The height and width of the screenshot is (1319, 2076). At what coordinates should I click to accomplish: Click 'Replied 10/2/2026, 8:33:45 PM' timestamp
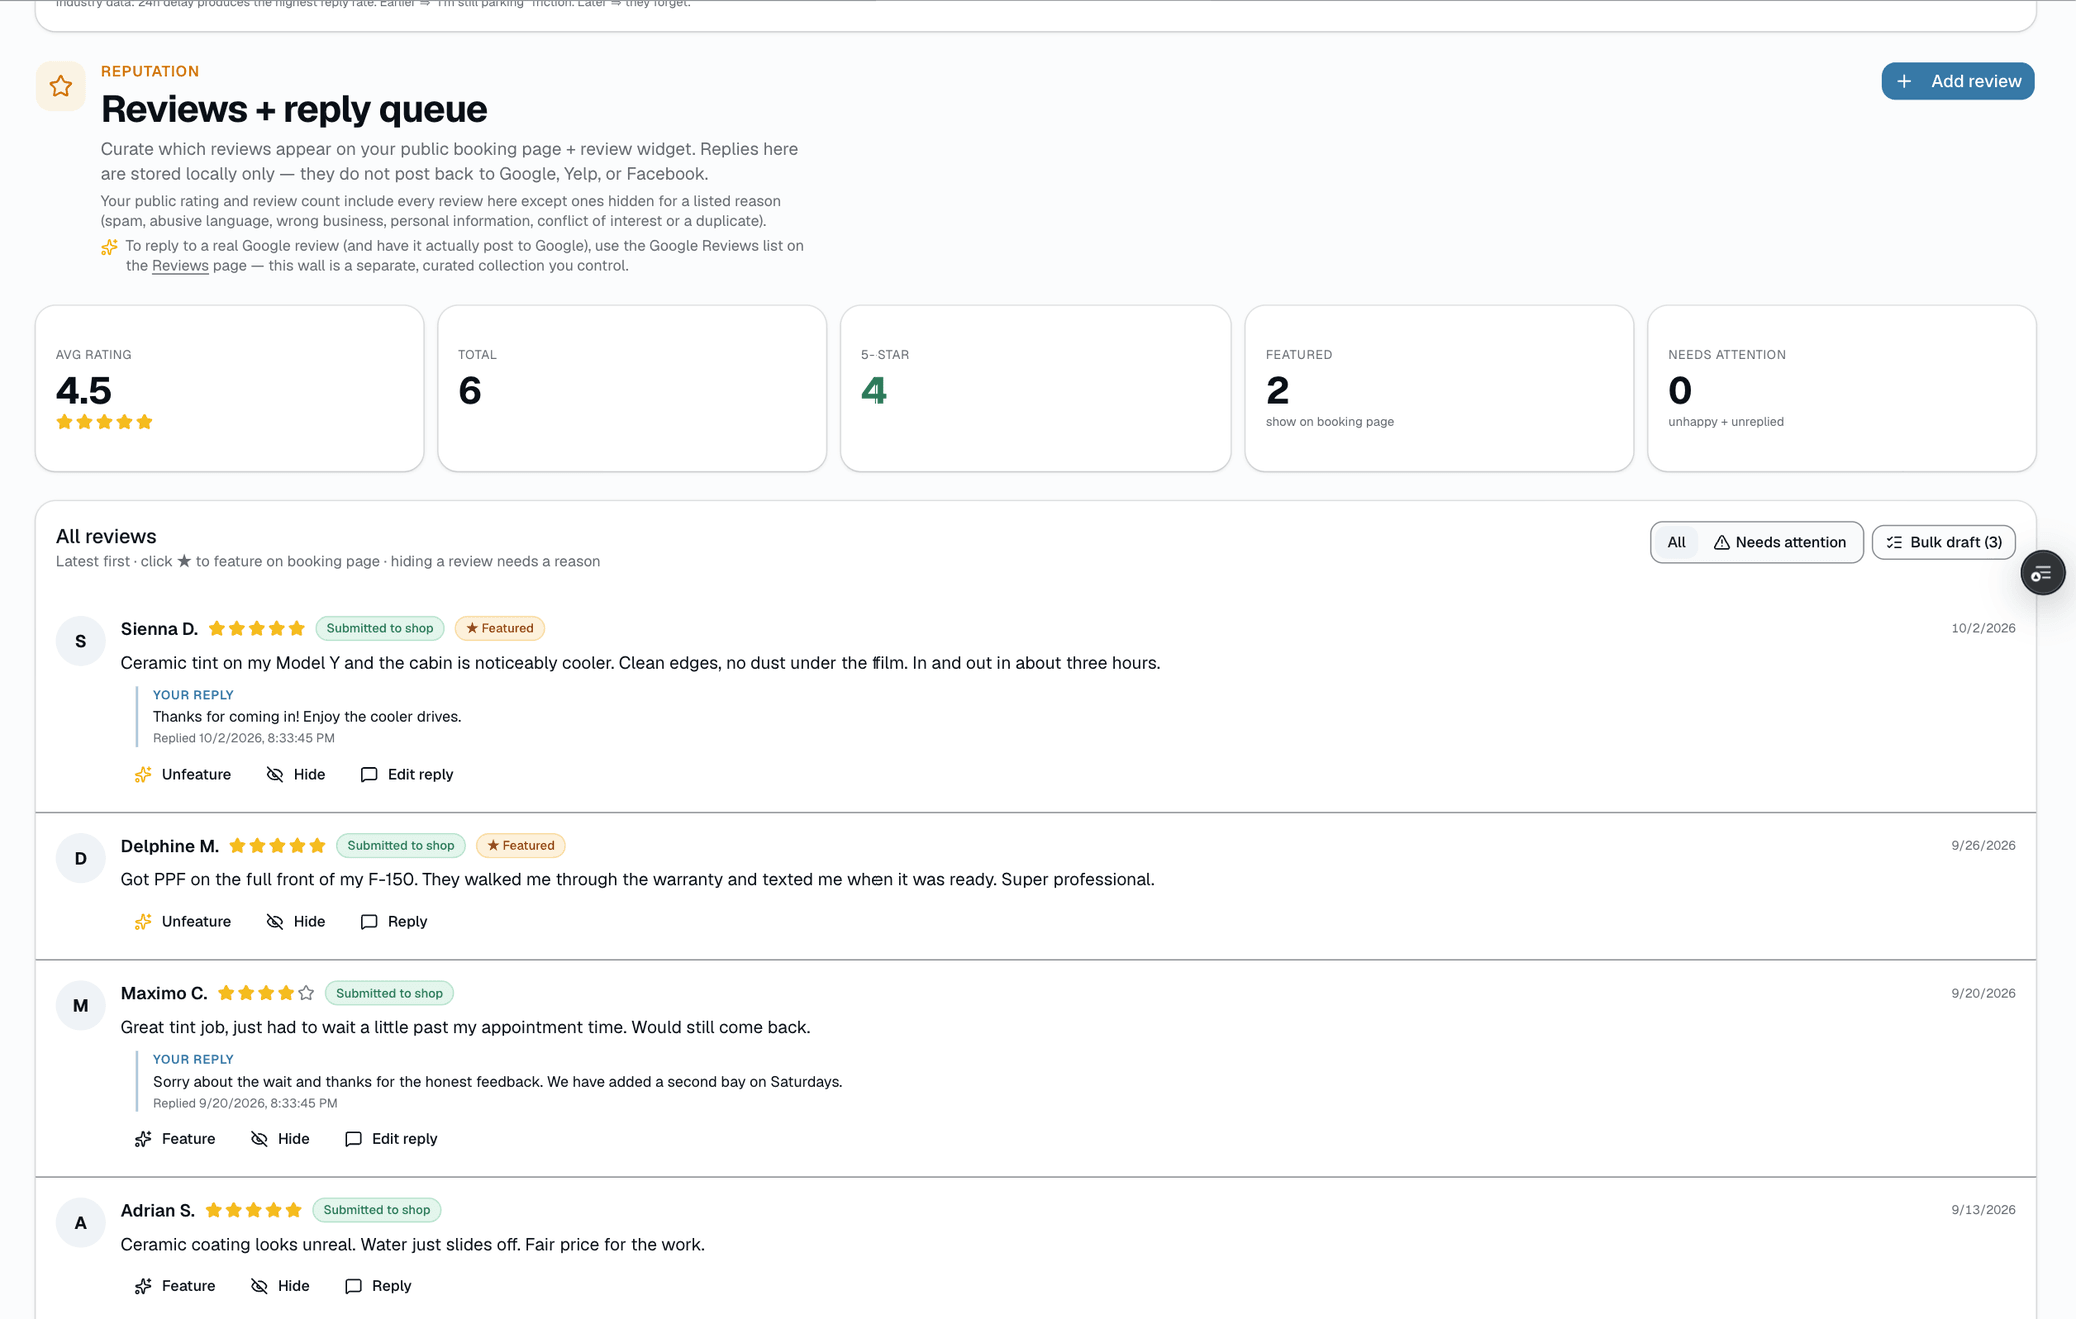[x=244, y=738]
